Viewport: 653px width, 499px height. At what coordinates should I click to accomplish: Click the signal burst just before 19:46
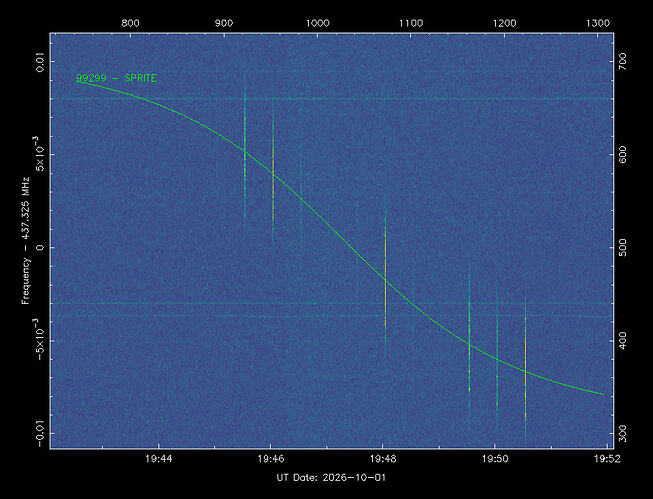pos(245,156)
